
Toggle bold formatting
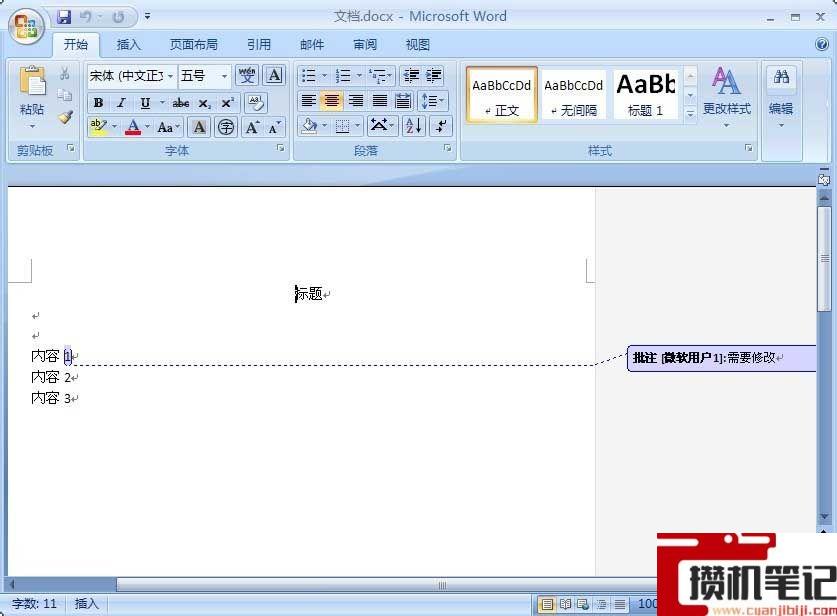[x=98, y=102]
